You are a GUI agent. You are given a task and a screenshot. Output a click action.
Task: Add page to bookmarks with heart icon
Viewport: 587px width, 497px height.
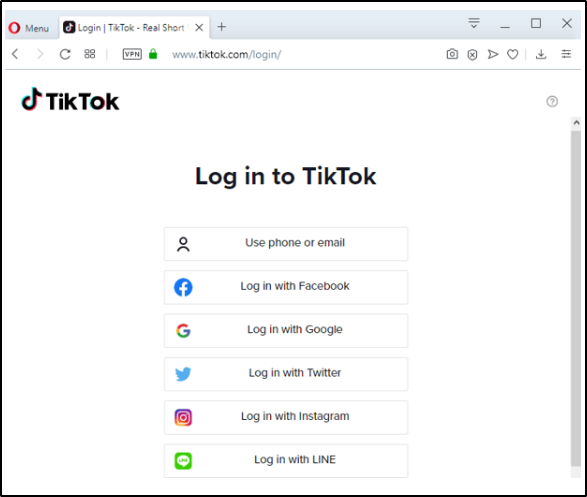click(513, 55)
